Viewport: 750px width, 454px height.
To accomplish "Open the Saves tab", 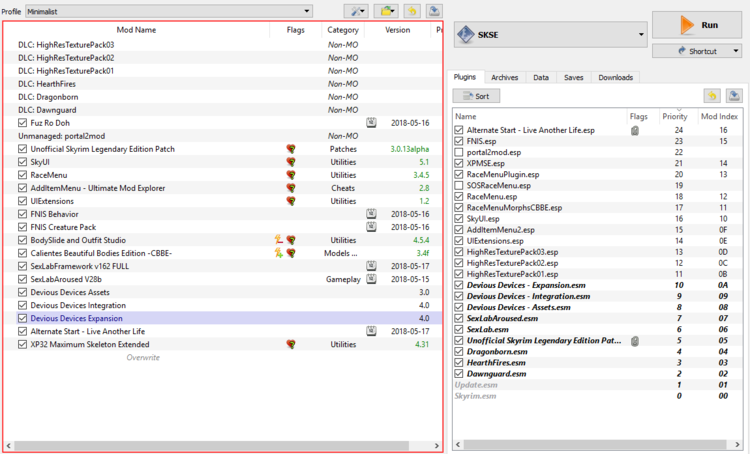I will tap(574, 77).
